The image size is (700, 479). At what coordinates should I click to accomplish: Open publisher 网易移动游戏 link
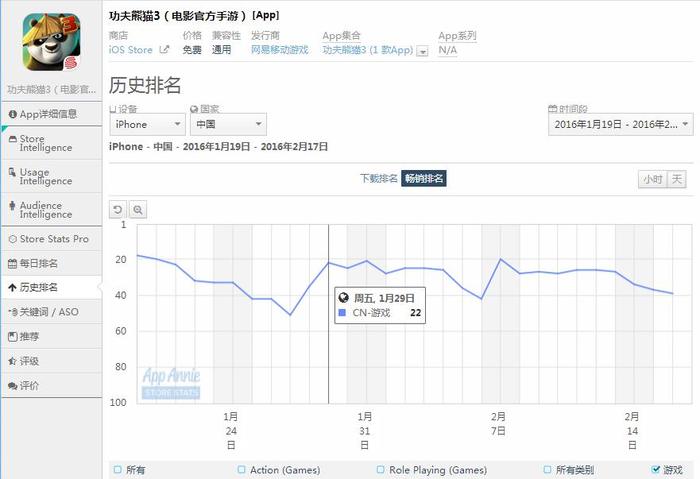pos(279,50)
